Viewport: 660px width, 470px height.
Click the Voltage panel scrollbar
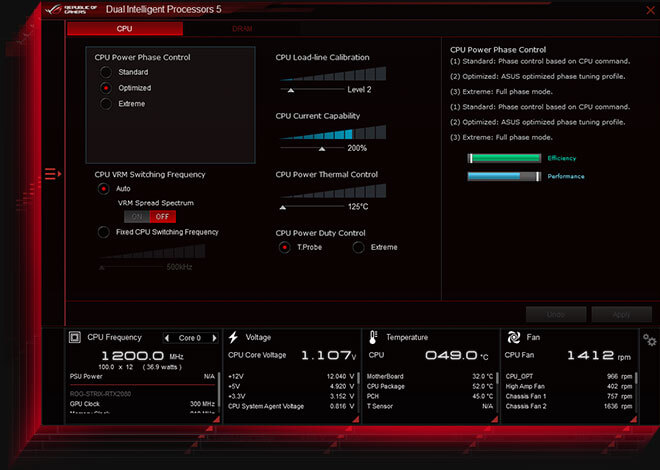(x=359, y=379)
